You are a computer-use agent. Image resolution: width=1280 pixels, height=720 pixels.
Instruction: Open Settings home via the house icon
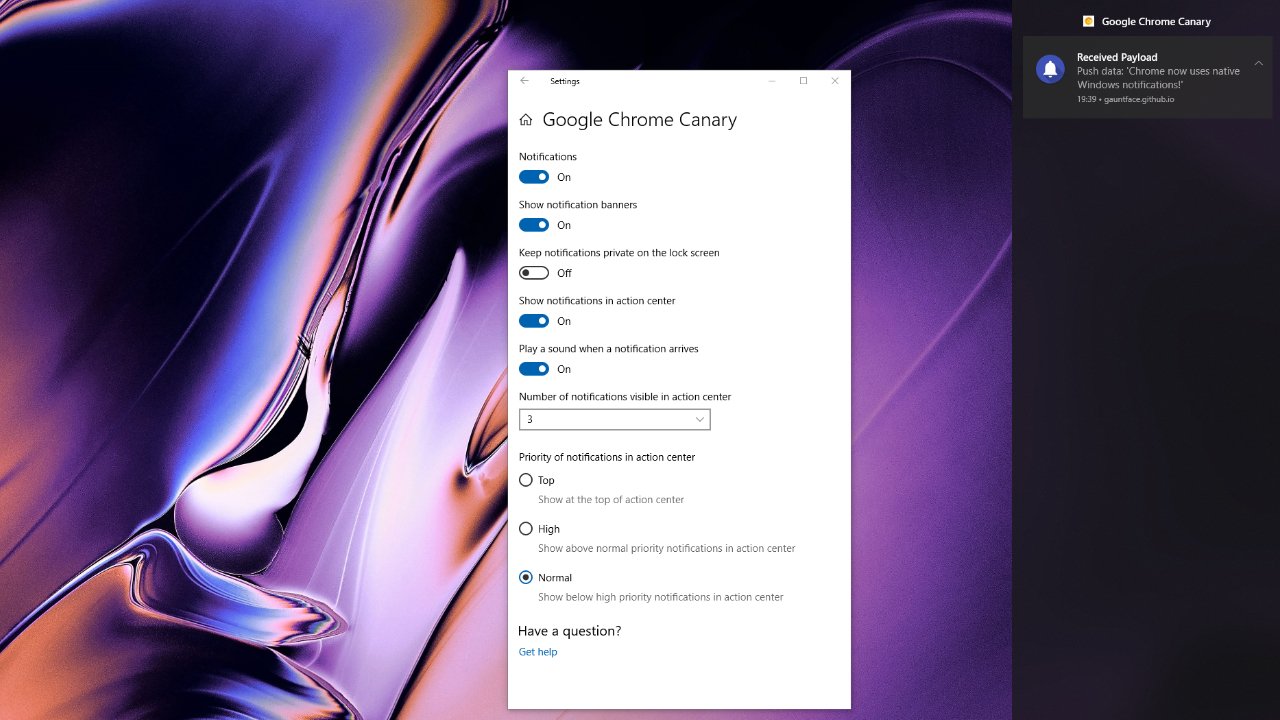point(526,120)
